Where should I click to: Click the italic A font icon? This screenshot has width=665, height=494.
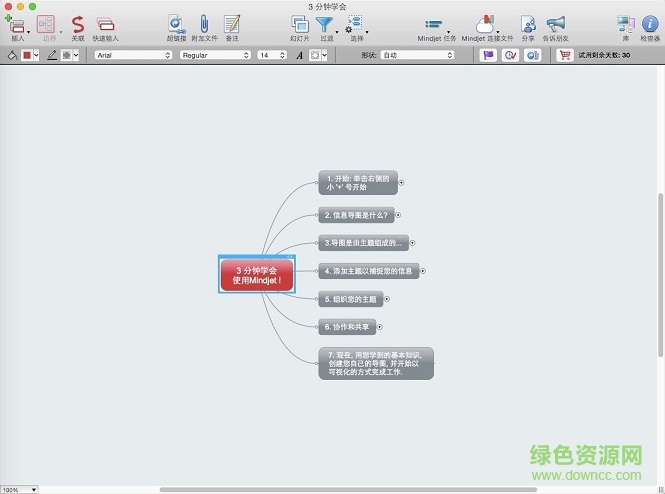[299, 55]
